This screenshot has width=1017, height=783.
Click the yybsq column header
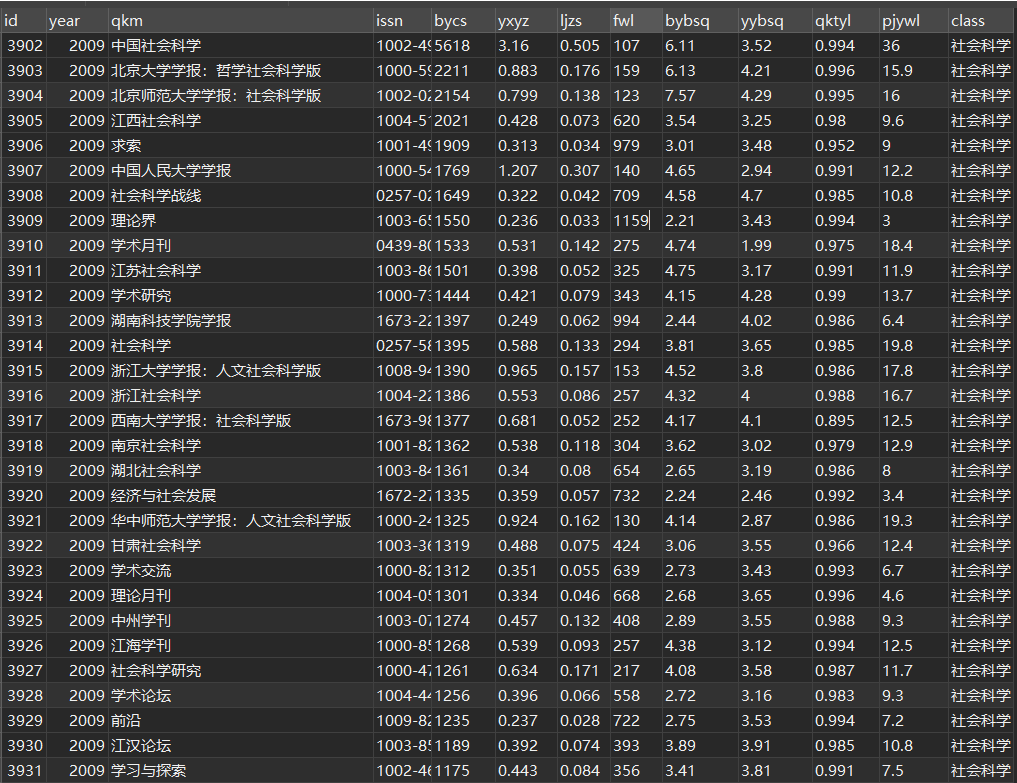click(x=775, y=21)
